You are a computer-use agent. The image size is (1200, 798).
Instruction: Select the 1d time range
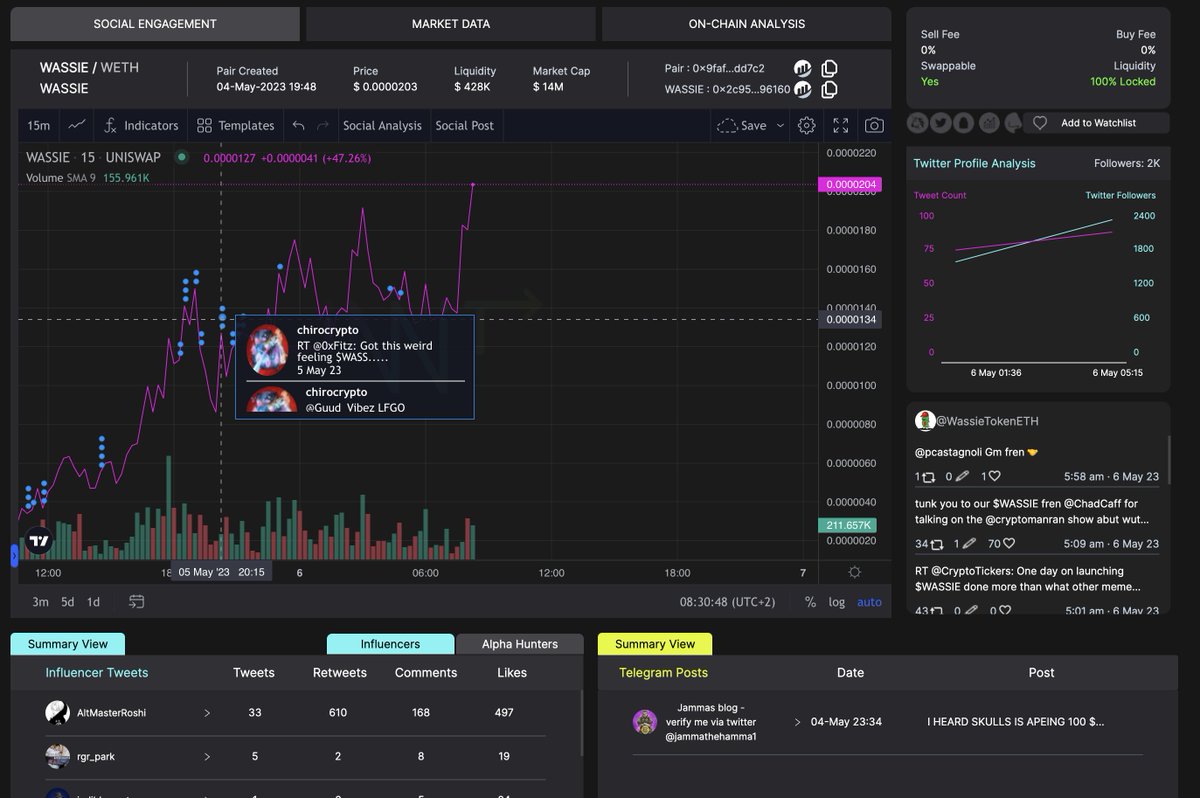93,602
